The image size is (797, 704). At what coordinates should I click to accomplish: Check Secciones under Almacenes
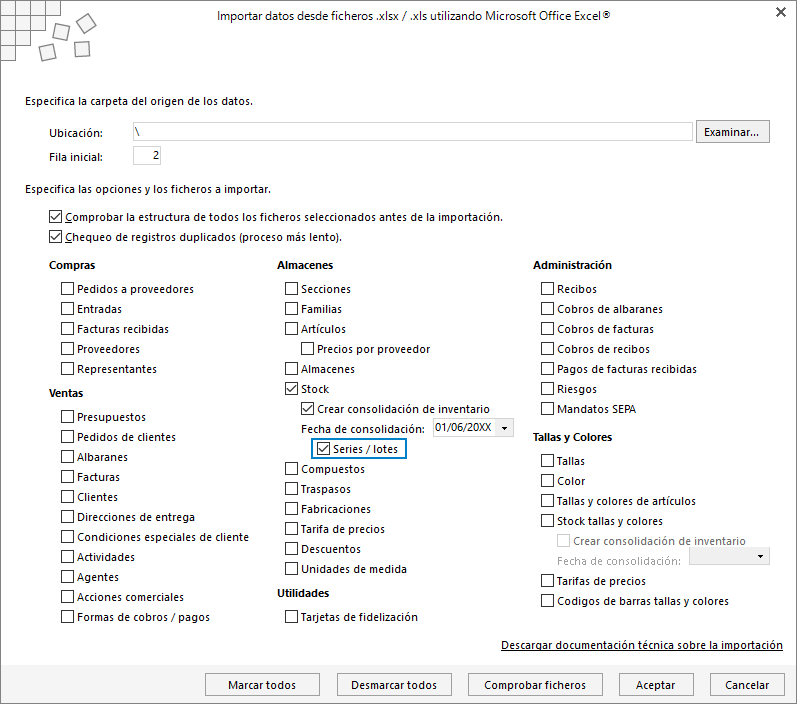pos(292,289)
